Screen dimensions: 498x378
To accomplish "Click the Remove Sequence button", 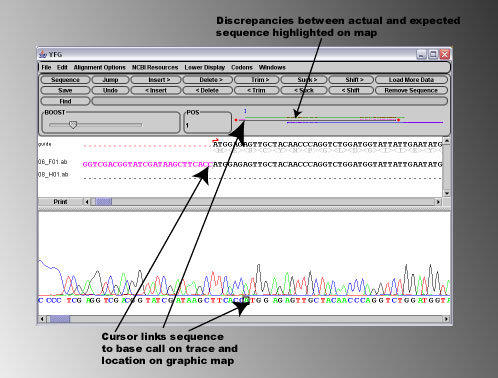I will [411, 90].
